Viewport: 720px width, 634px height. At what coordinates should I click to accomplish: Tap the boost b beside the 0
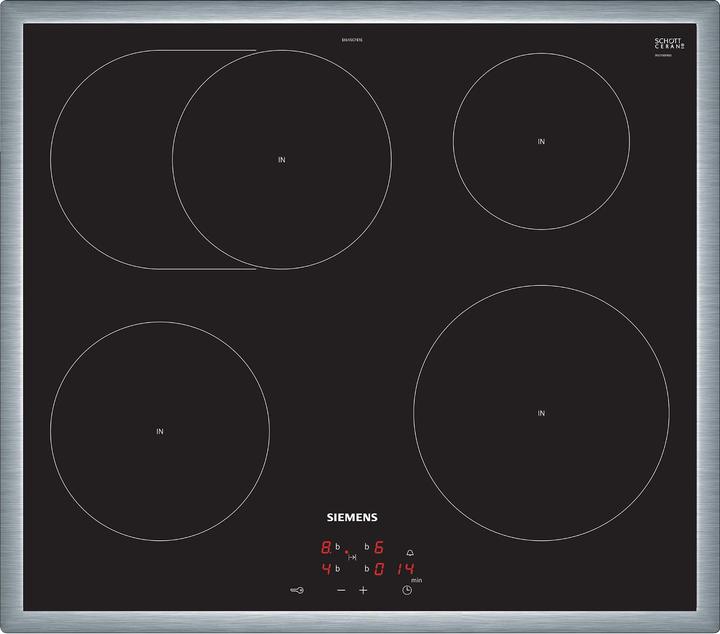click(x=367, y=569)
